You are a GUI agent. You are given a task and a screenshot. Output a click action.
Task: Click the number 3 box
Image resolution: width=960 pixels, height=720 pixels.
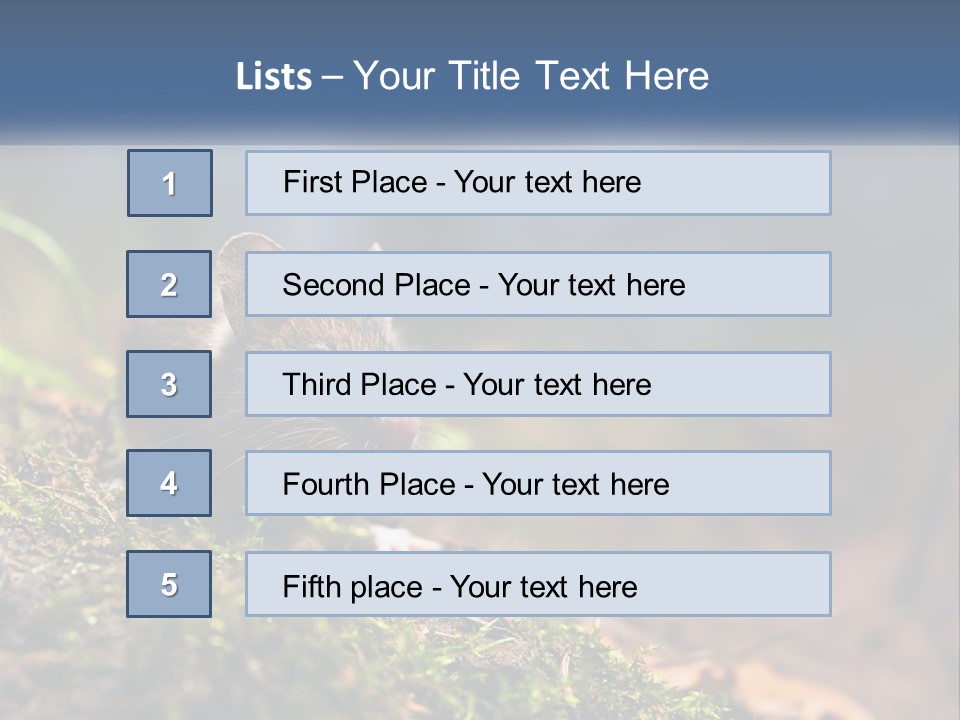click(x=169, y=384)
